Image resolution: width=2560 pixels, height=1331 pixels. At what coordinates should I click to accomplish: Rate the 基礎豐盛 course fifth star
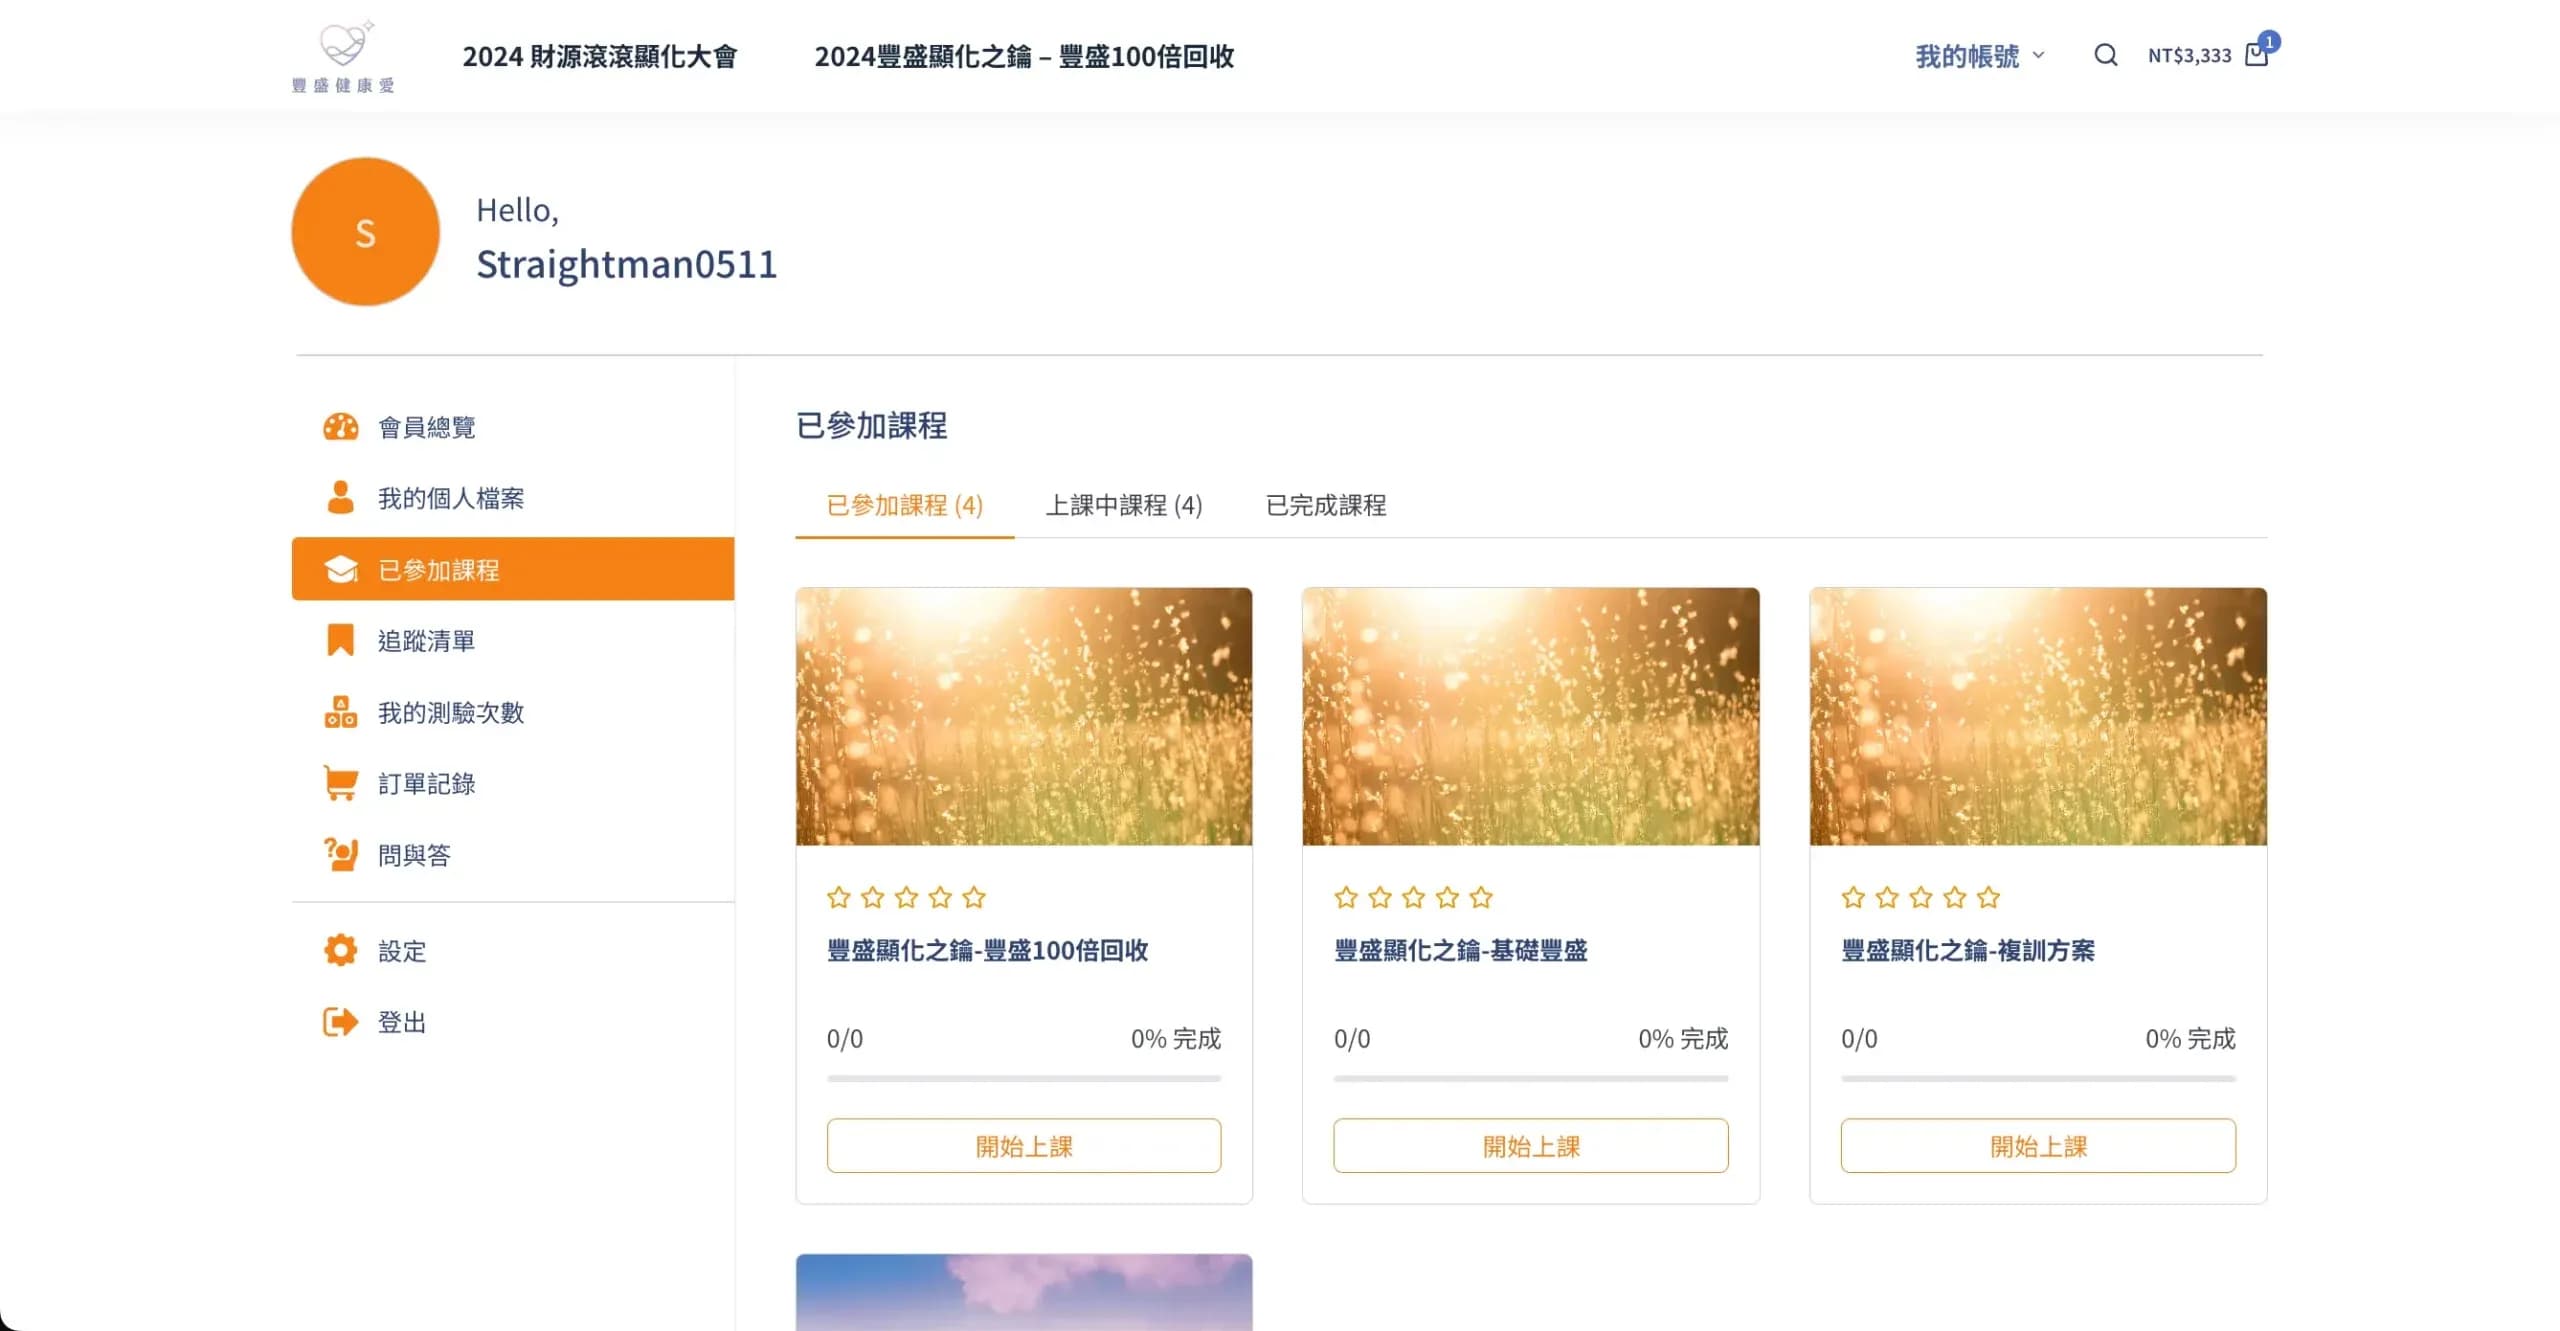[x=1481, y=897]
